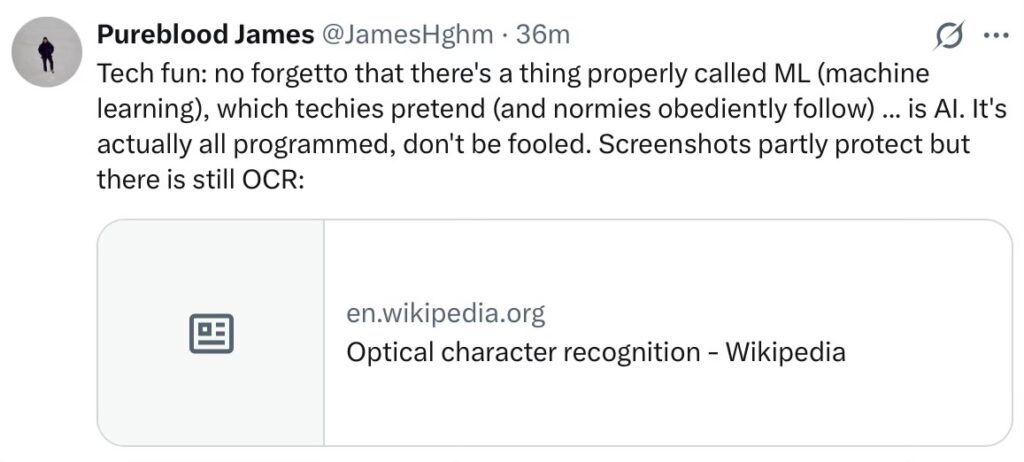This screenshot has width=1024, height=462.
Task: Click Pureblood James's profile avatar
Action: (45, 52)
